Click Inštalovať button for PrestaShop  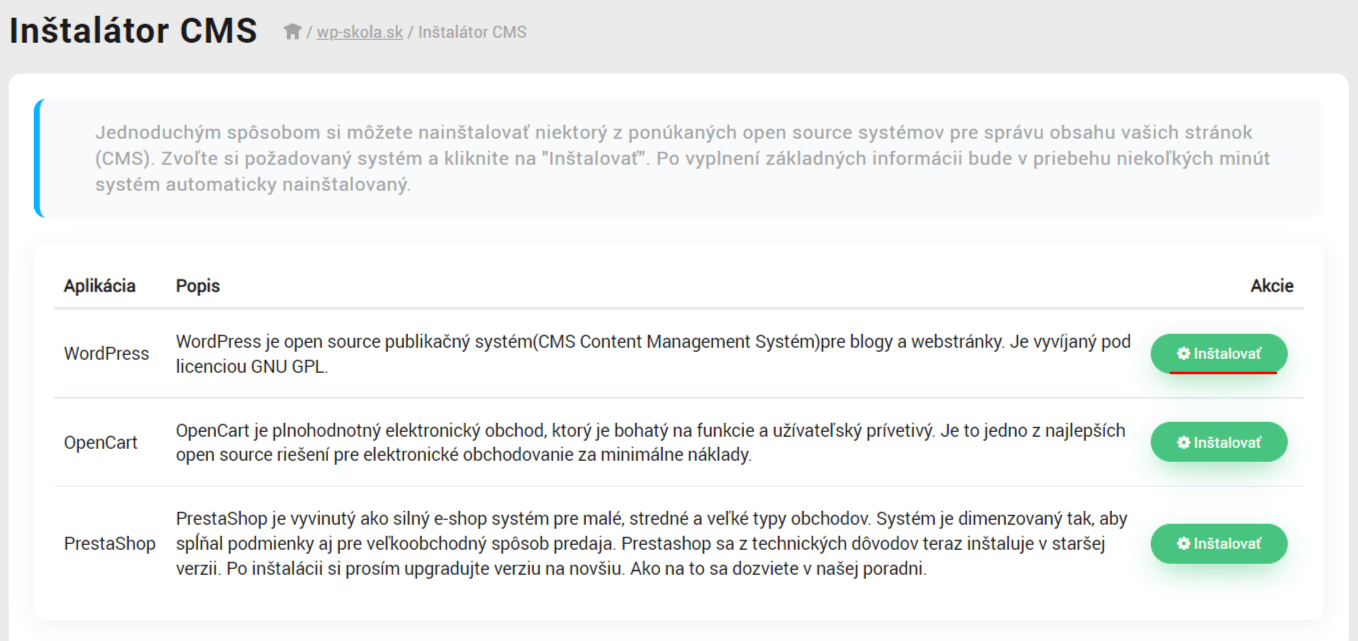(1219, 544)
